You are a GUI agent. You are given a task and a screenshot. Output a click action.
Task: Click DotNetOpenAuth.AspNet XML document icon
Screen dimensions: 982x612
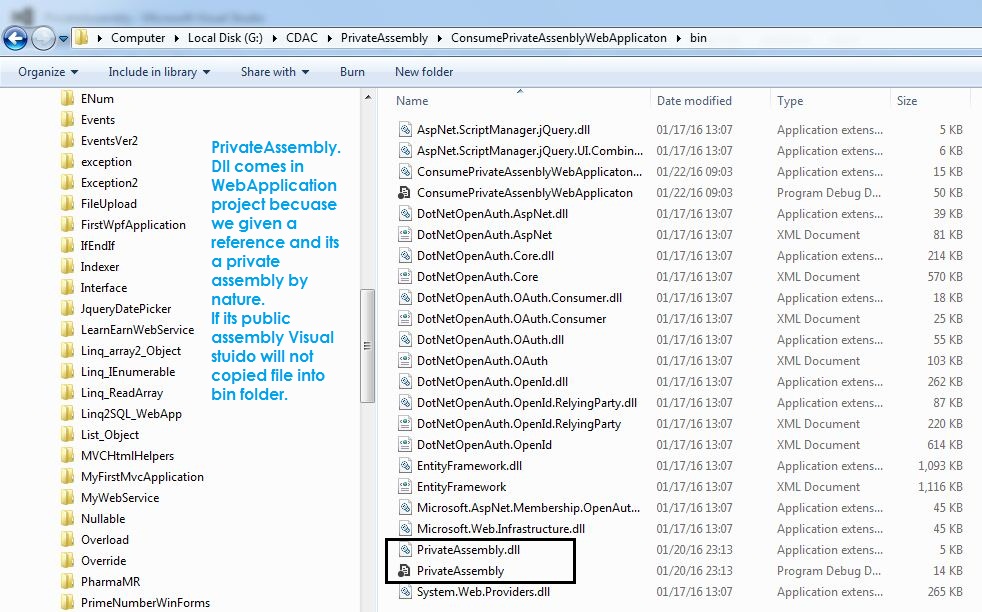tap(405, 235)
